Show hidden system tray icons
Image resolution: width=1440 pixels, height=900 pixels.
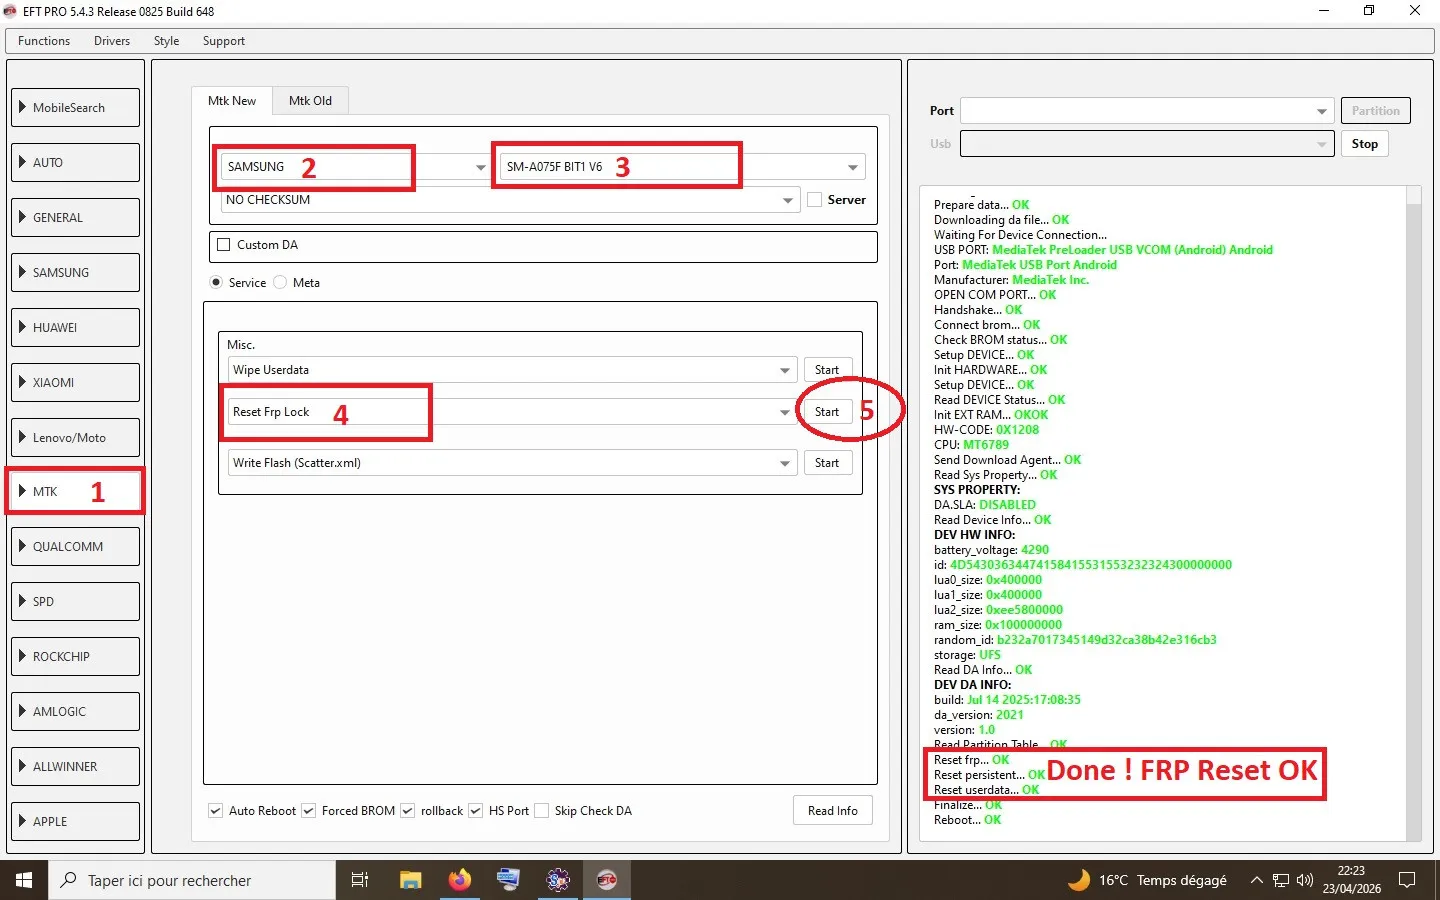tap(1256, 880)
